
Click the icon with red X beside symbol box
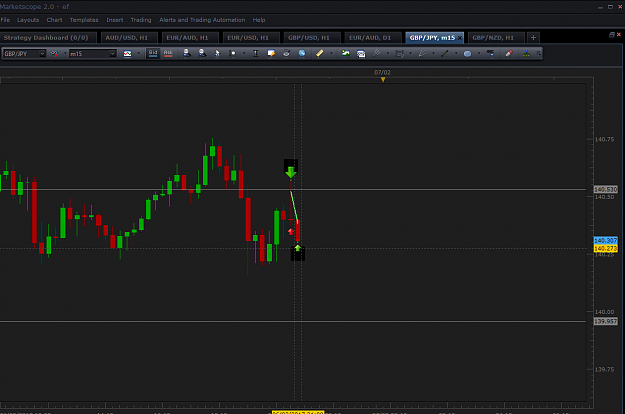pos(55,54)
